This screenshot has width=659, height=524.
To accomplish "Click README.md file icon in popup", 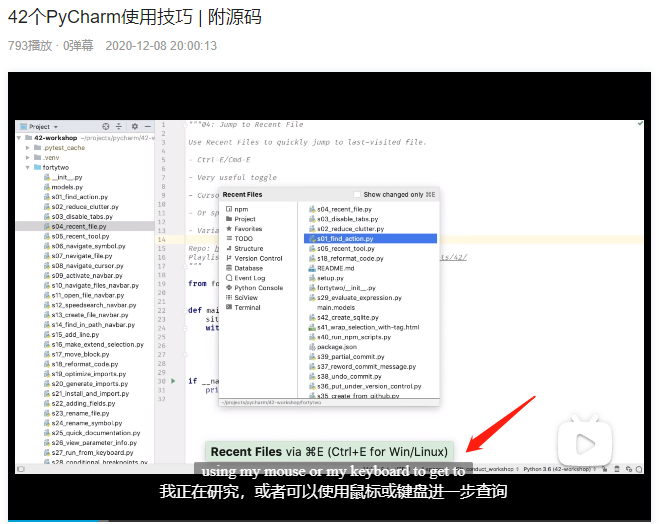I will point(312,268).
